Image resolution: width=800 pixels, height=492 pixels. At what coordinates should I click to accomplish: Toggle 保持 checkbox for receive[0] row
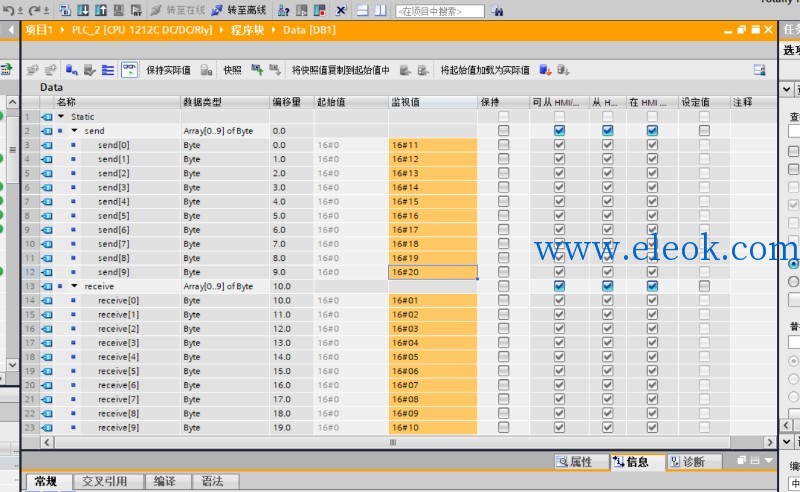(504, 300)
